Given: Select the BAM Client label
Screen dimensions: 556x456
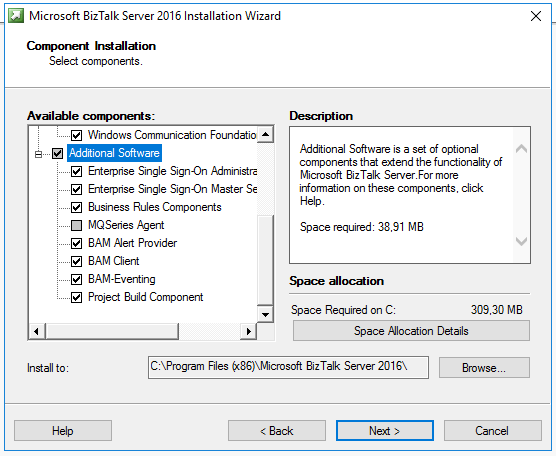Looking at the screenshot, I should (x=113, y=261).
